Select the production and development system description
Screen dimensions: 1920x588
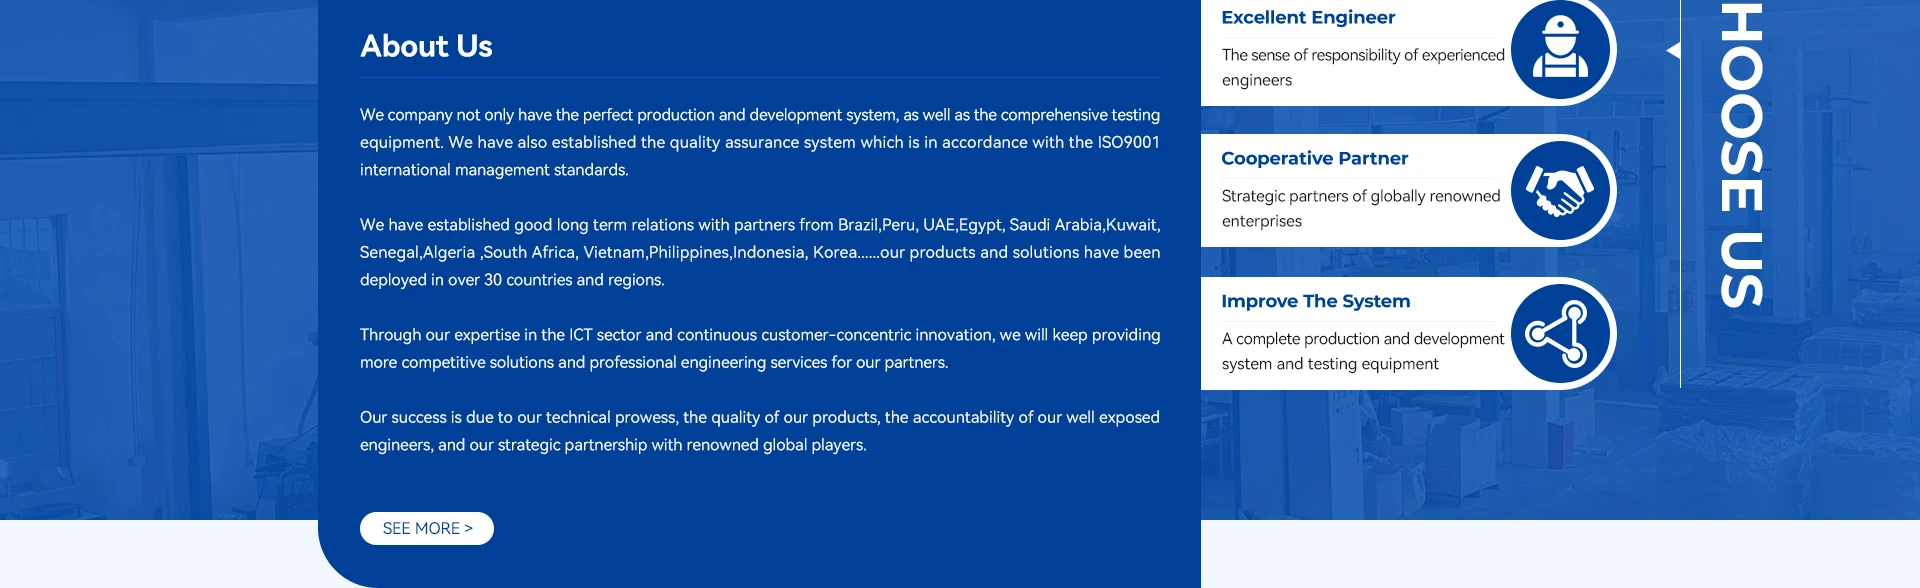[x=1363, y=351]
